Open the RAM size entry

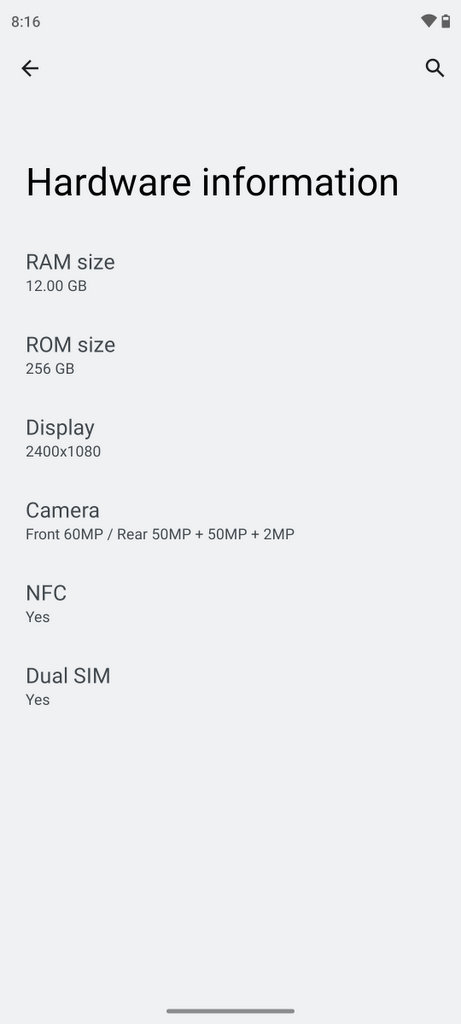[x=230, y=273]
